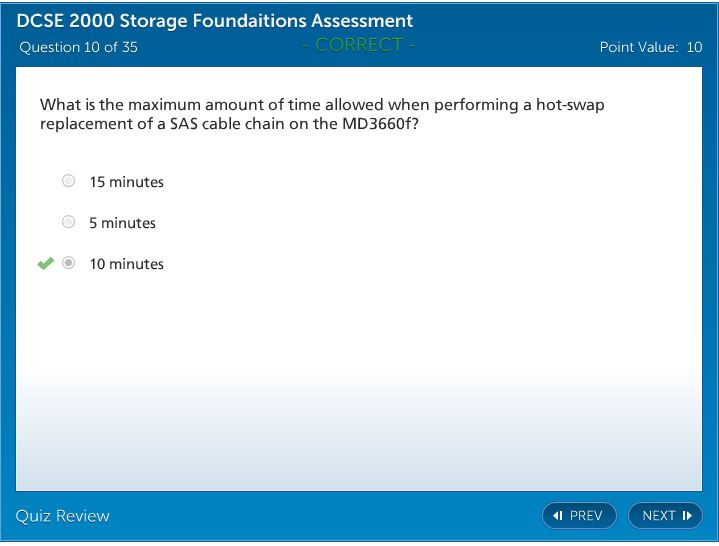The height and width of the screenshot is (546, 719).
Task: Click the "5 minutes" answer text
Action: click(x=122, y=223)
